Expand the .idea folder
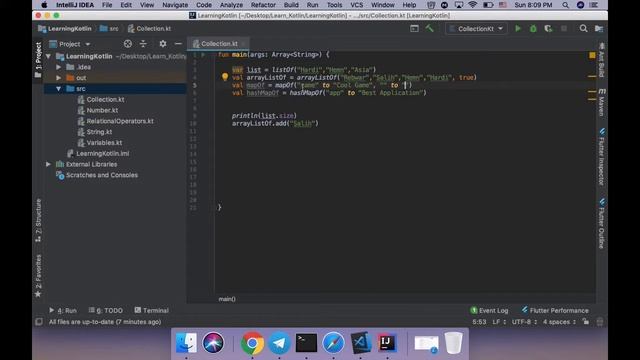This screenshot has height=360, width=640. tap(59, 67)
